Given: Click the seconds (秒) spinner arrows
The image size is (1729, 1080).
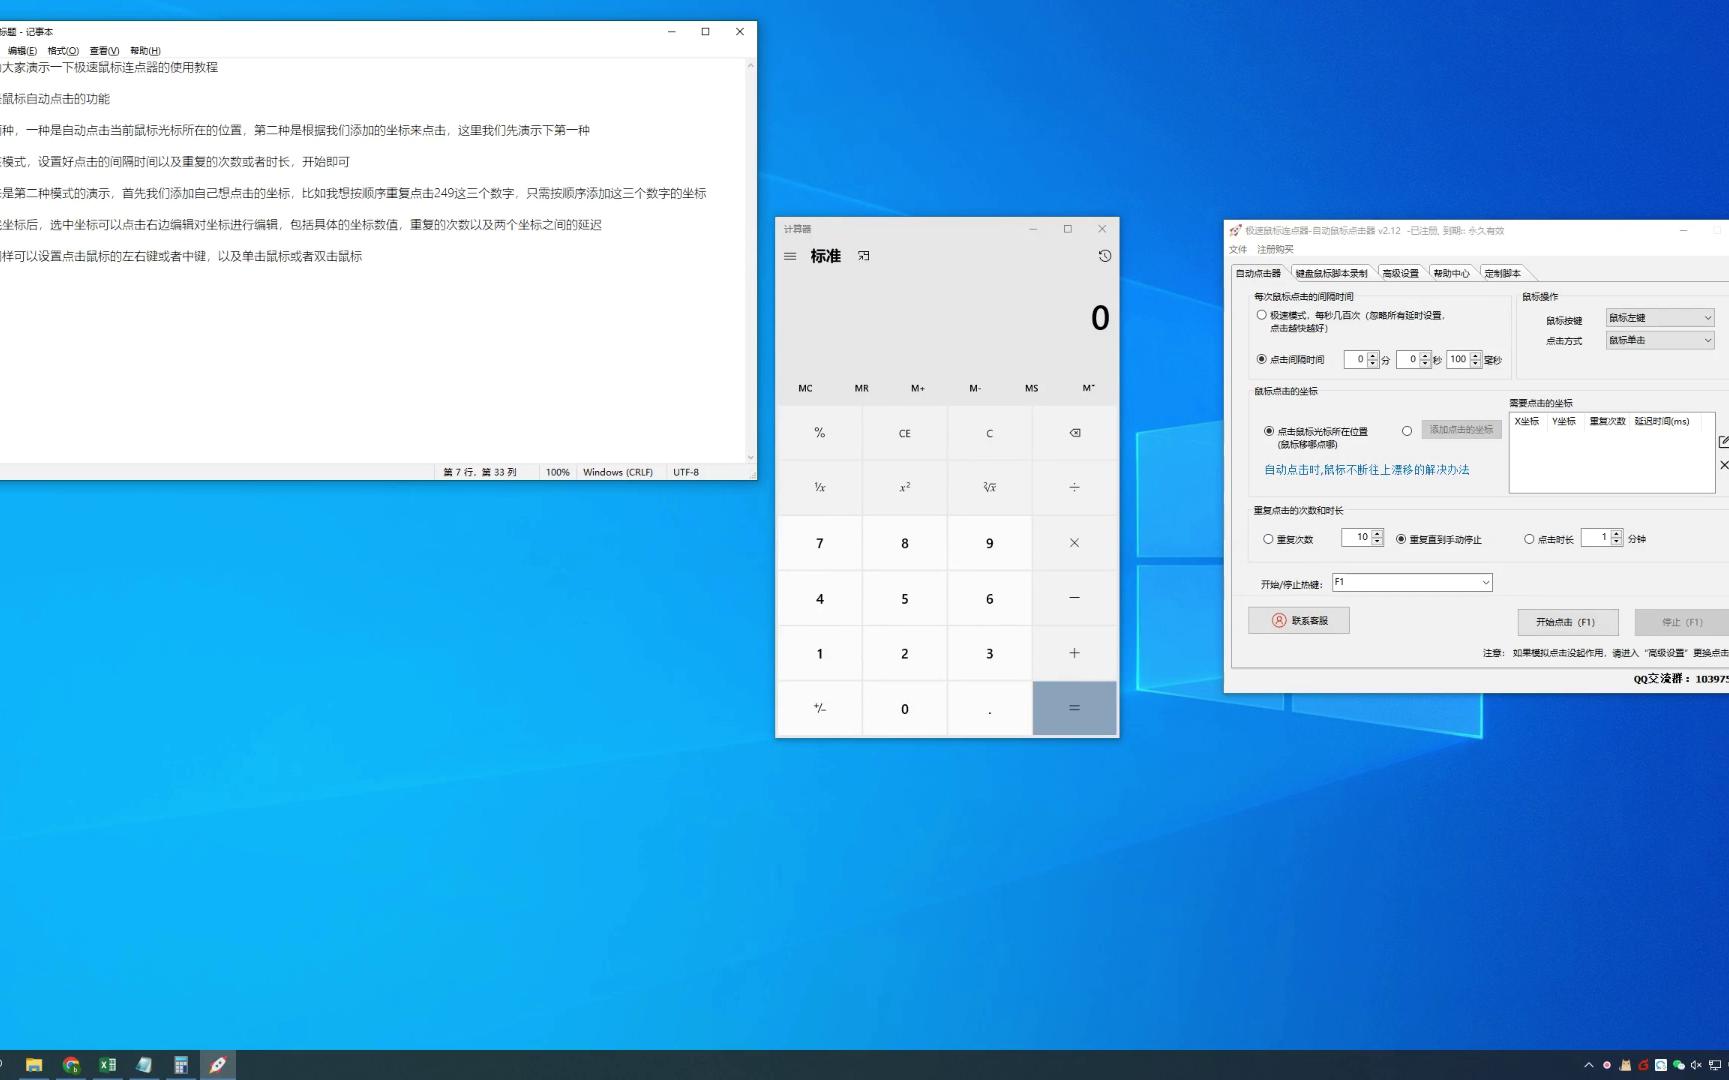Looking at the screenshot, I should pos(1425,360).
